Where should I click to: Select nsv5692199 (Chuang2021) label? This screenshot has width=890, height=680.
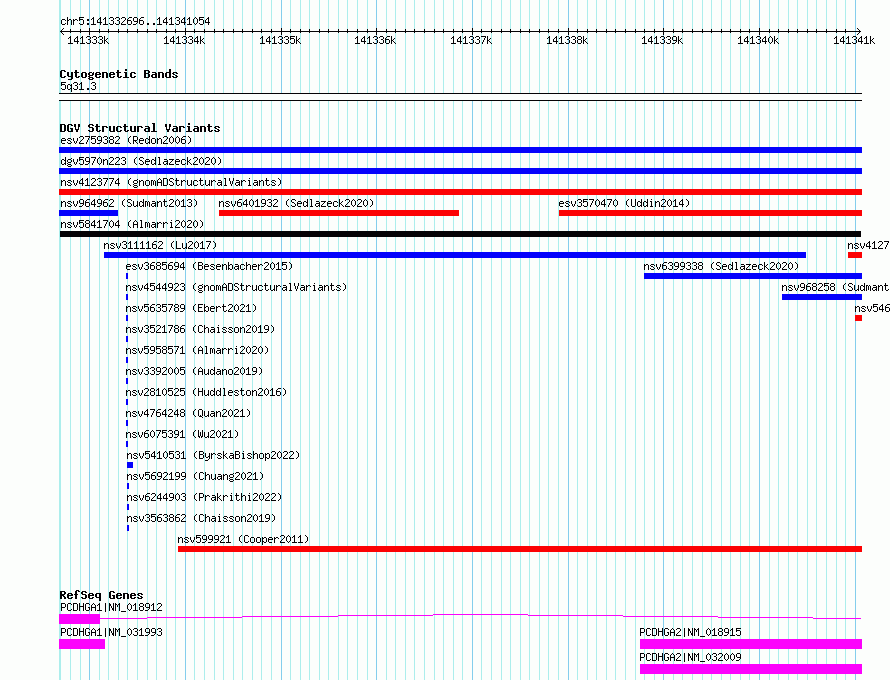195,476
